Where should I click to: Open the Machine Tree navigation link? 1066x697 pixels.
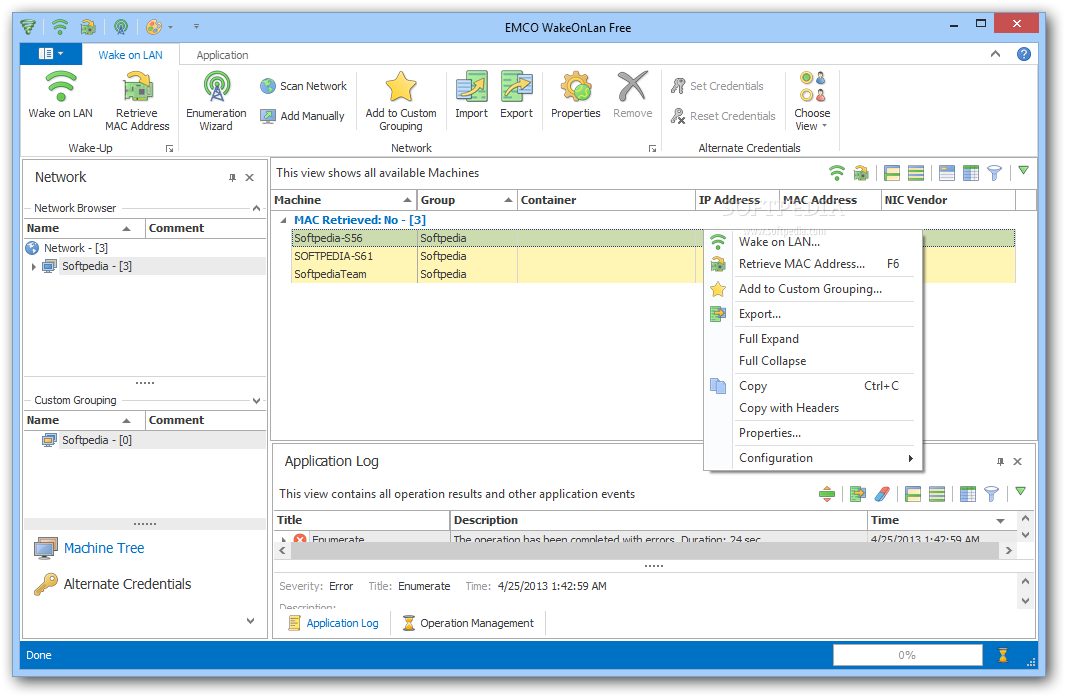(89, 548)
